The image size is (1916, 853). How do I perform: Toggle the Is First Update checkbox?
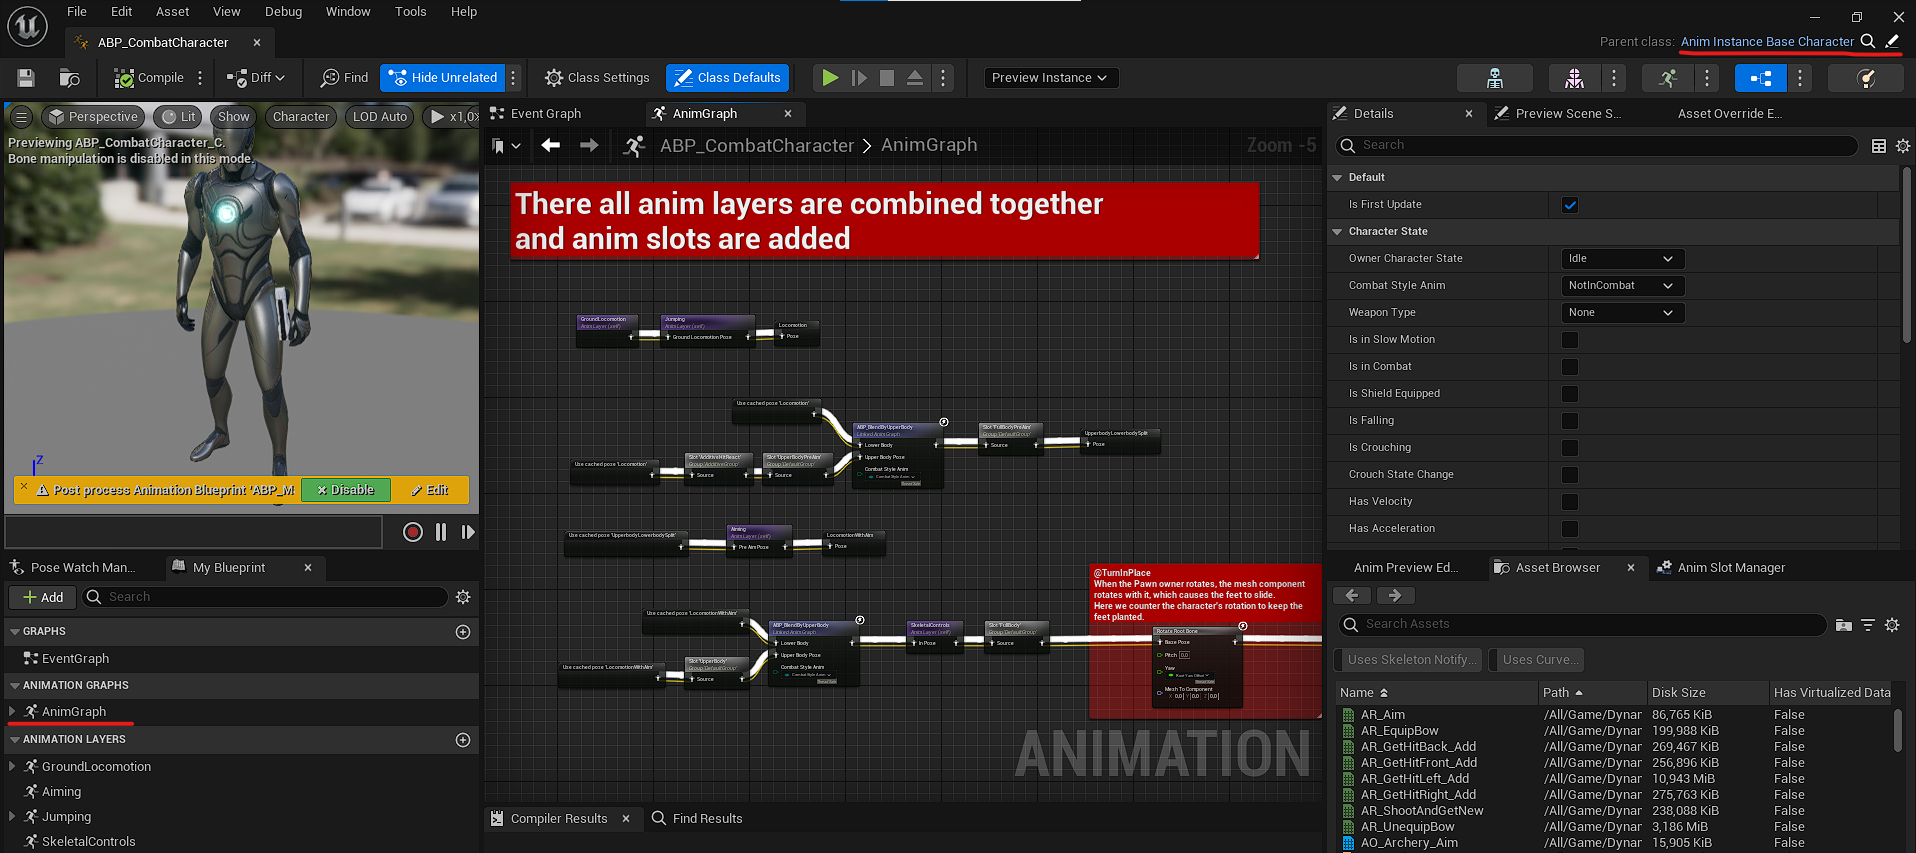coord(1570,205)
